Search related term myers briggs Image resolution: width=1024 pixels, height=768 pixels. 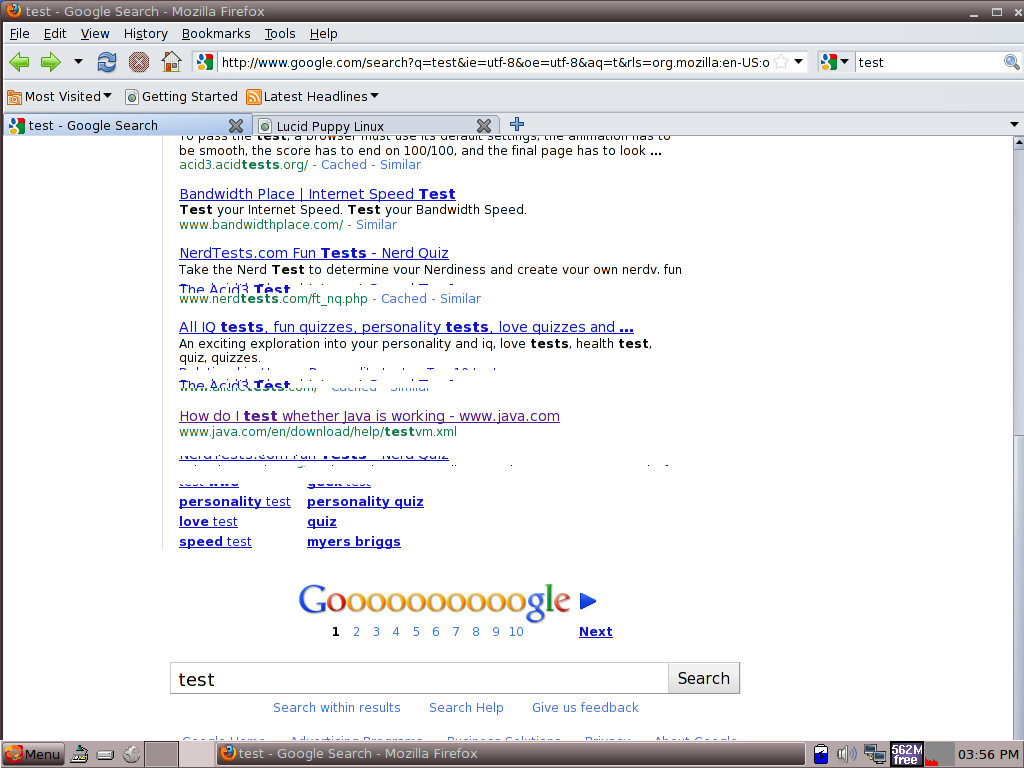354,541
